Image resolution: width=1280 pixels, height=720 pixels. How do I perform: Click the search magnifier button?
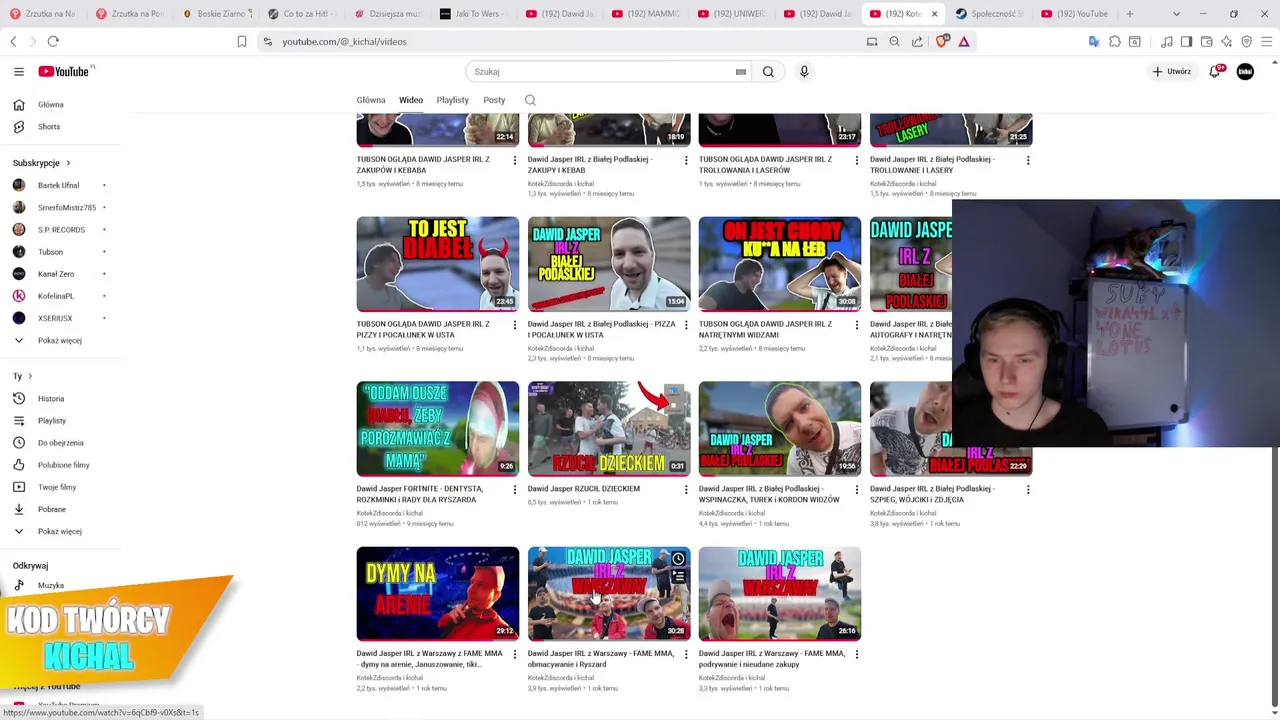[768, 72]
